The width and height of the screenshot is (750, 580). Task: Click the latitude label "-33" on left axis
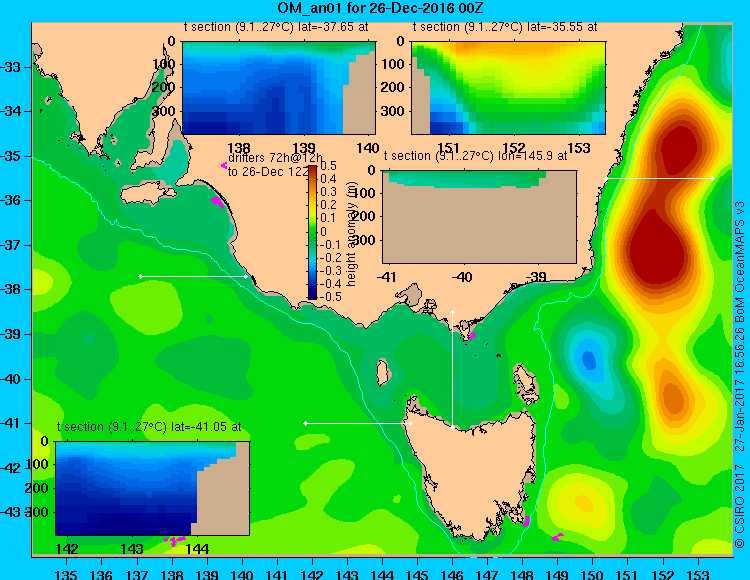(11, 67)
